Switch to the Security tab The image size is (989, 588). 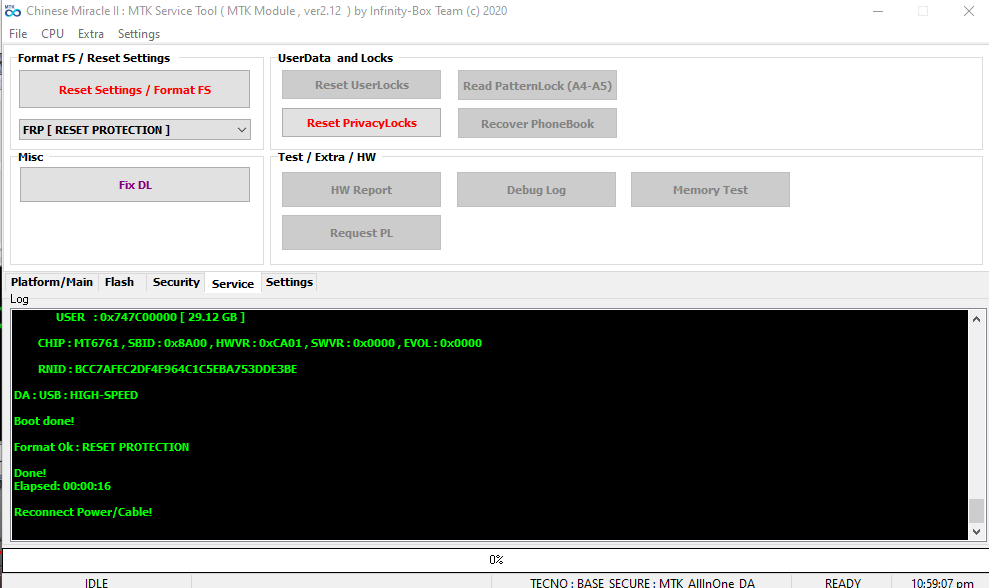pyautogui.click(x=176, y=282)
